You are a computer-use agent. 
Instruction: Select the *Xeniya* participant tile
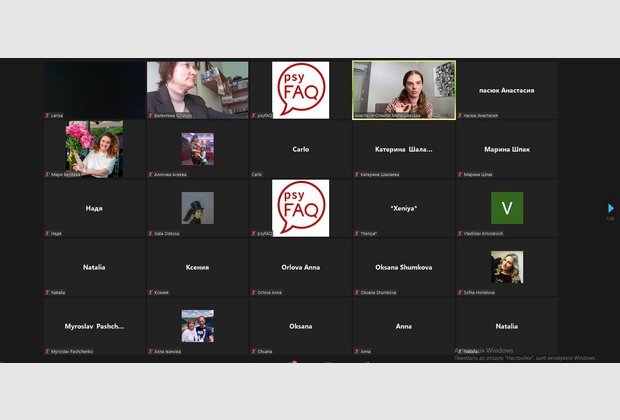(403, 207)
